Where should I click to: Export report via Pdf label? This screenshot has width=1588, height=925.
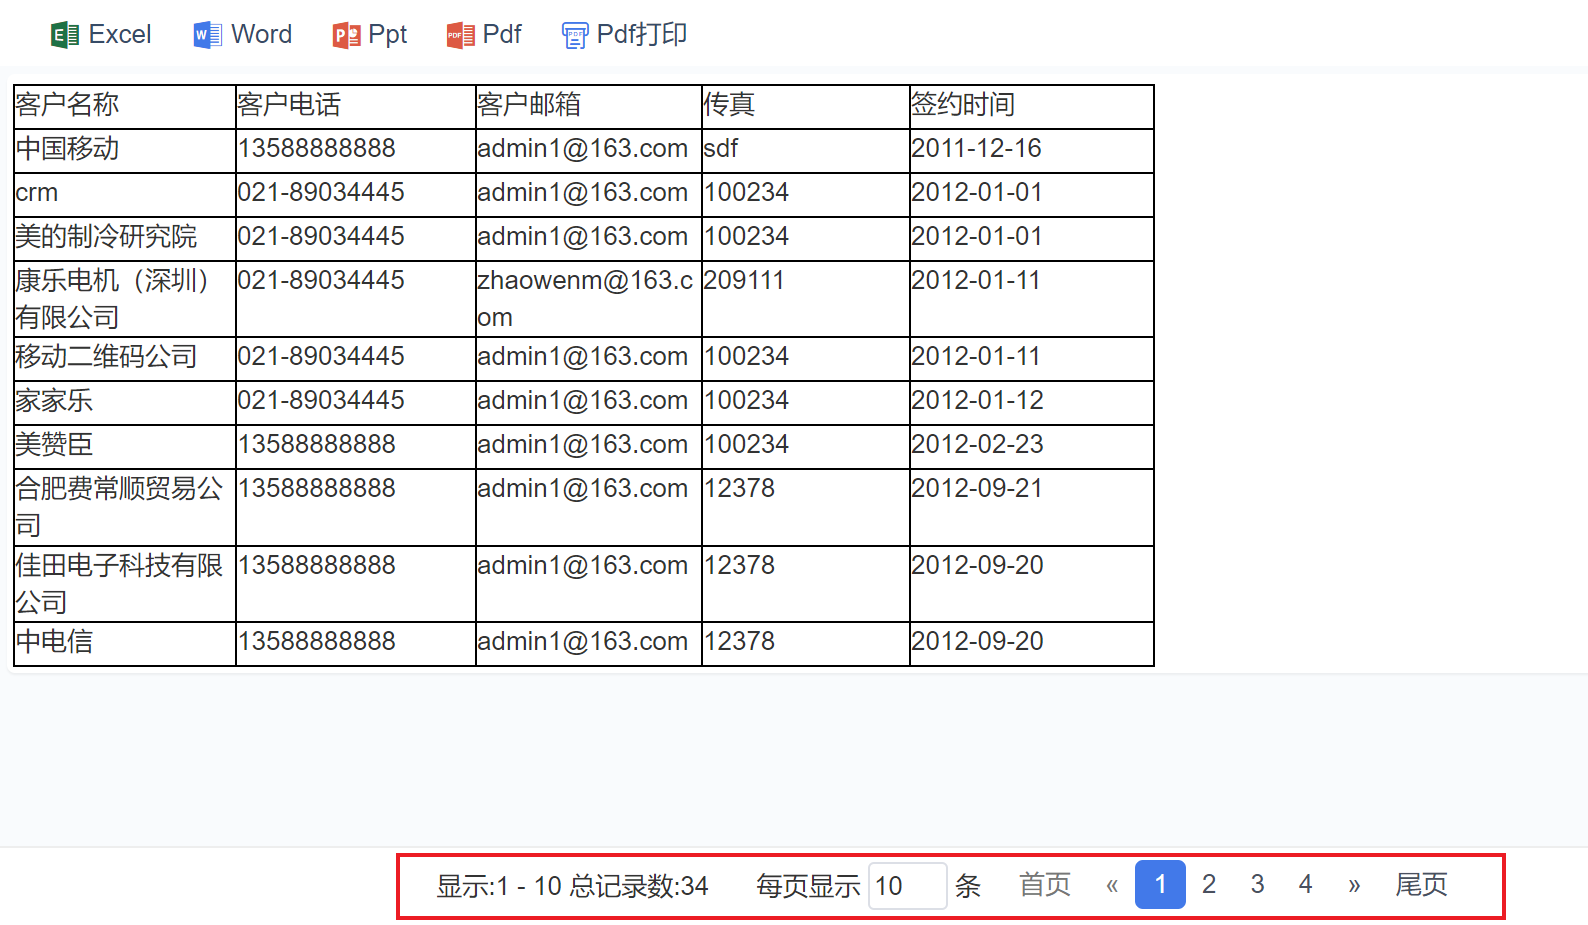coord(502,34)
